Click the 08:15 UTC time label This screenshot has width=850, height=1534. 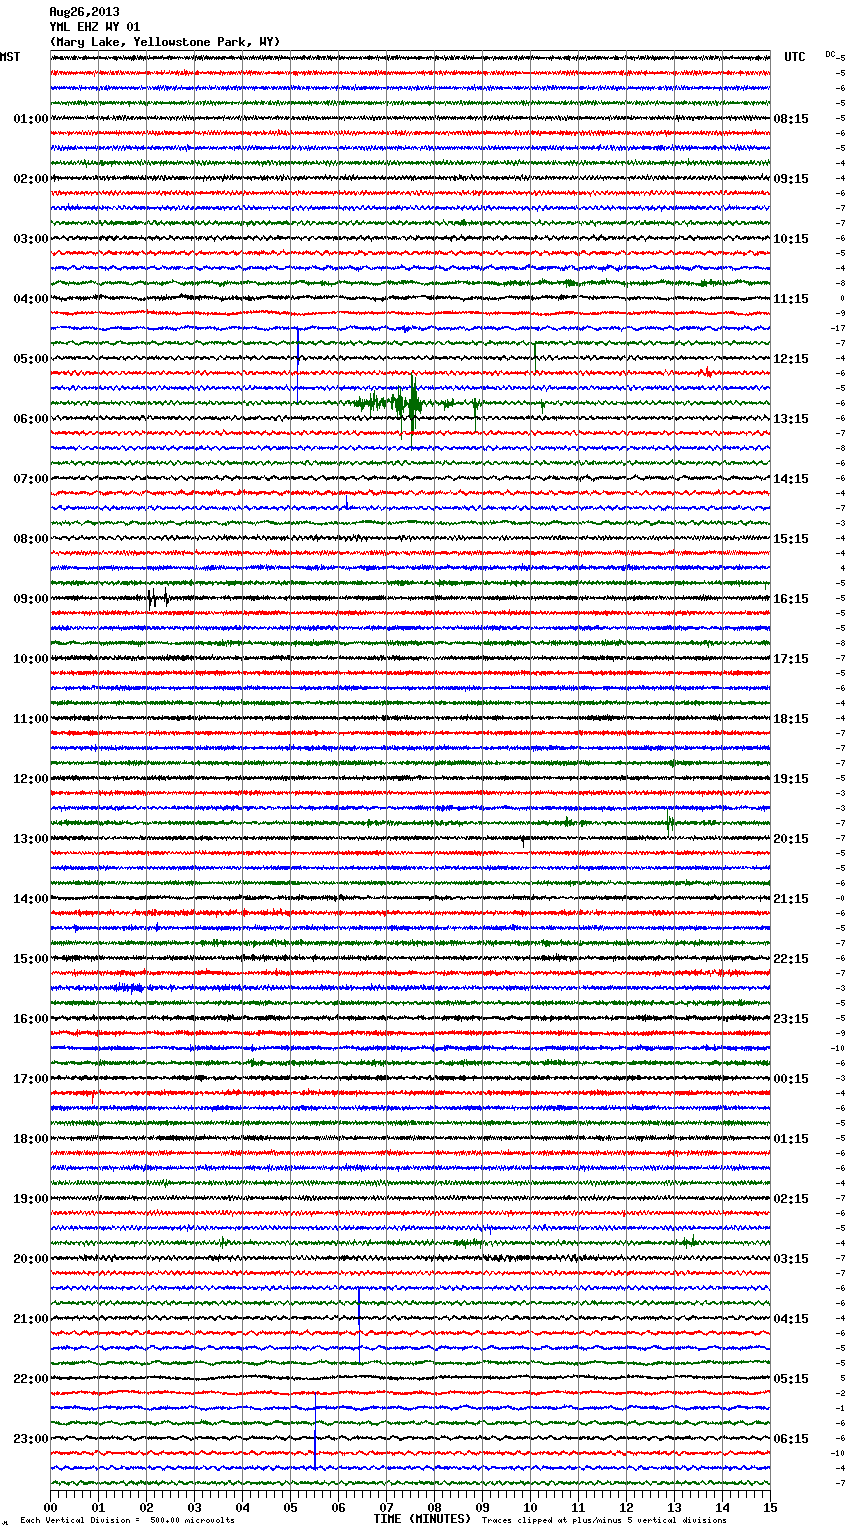point(791,119)
